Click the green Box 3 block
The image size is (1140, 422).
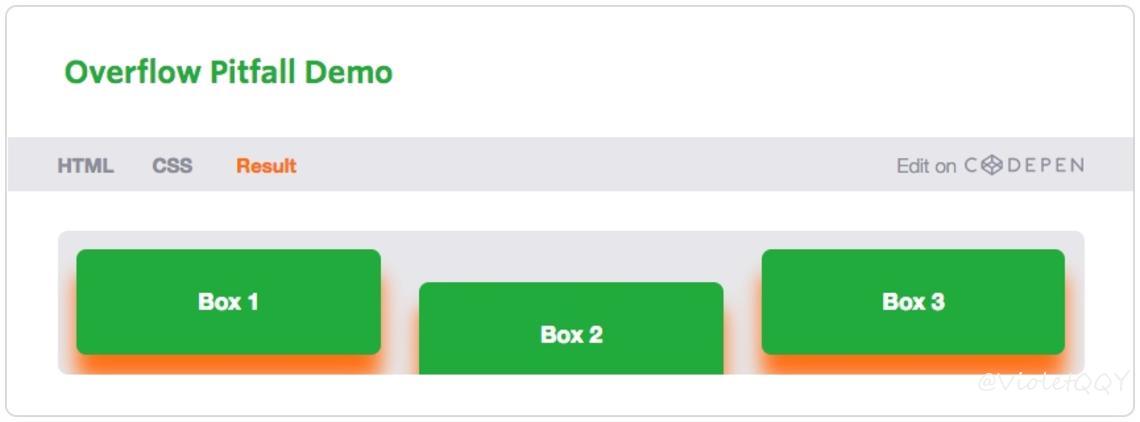tap(913, 302)
